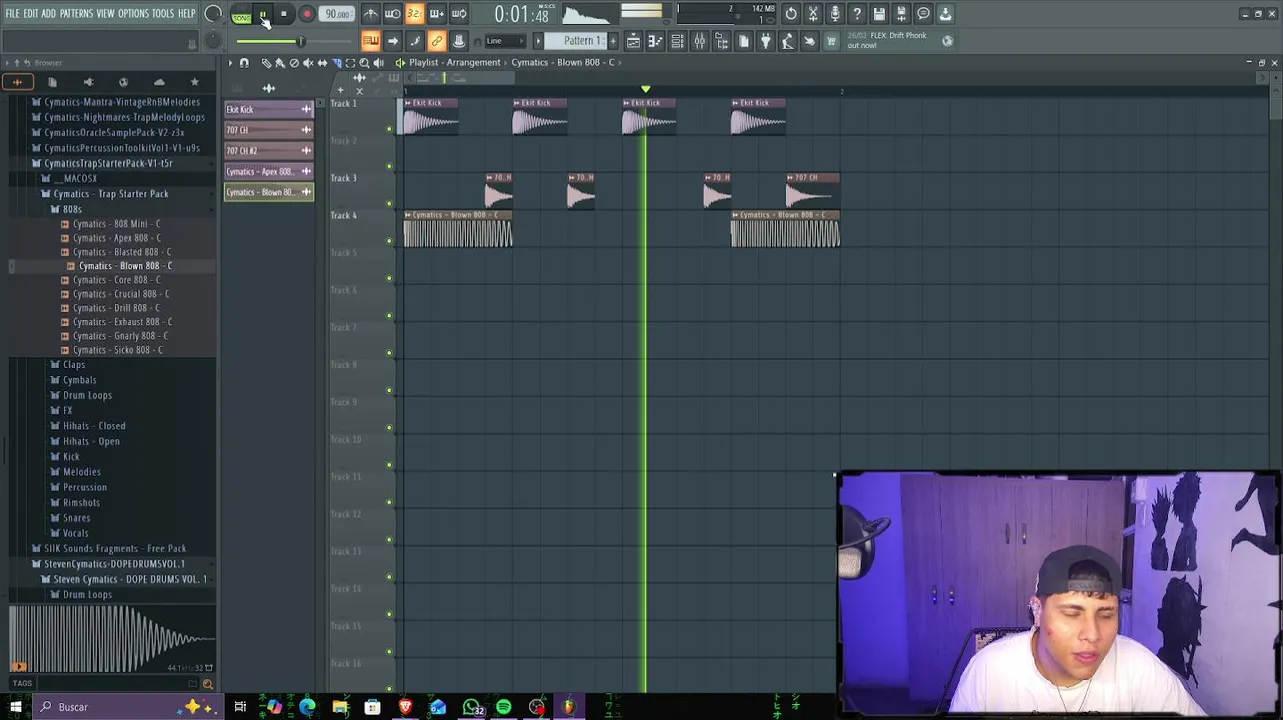Enable the metronome icon
The height and width of the screenshot is (720, 1283).
click(x=370, y=13)
